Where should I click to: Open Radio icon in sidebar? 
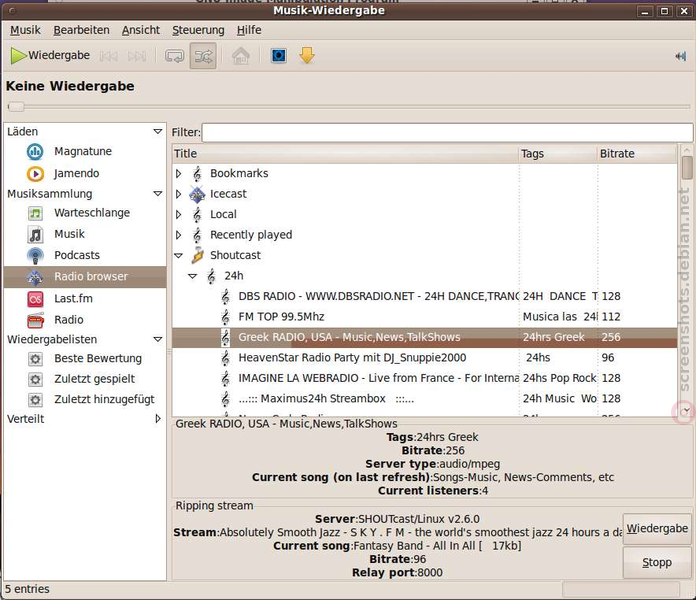(x=35, y=320)
